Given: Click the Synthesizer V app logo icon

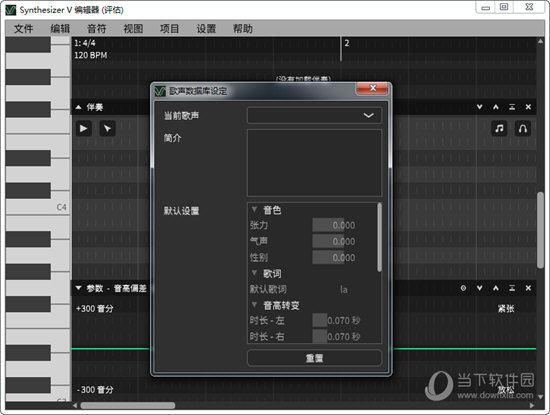Looking at the screenshot, I should 11,10.
